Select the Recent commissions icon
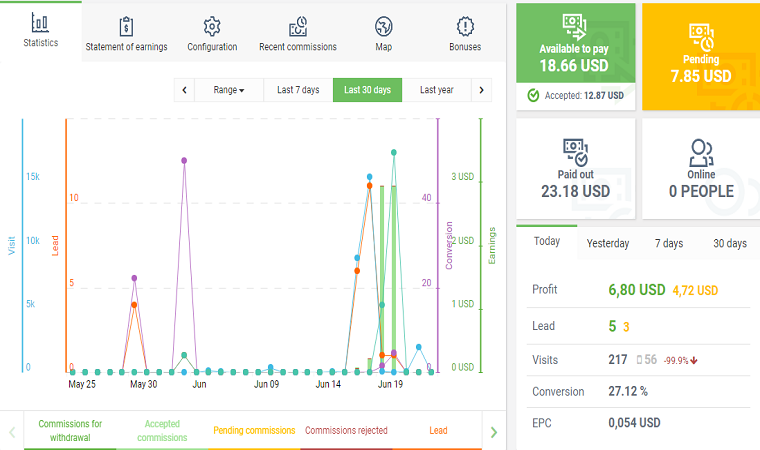 pyautogui.click(x=298, y=26)
